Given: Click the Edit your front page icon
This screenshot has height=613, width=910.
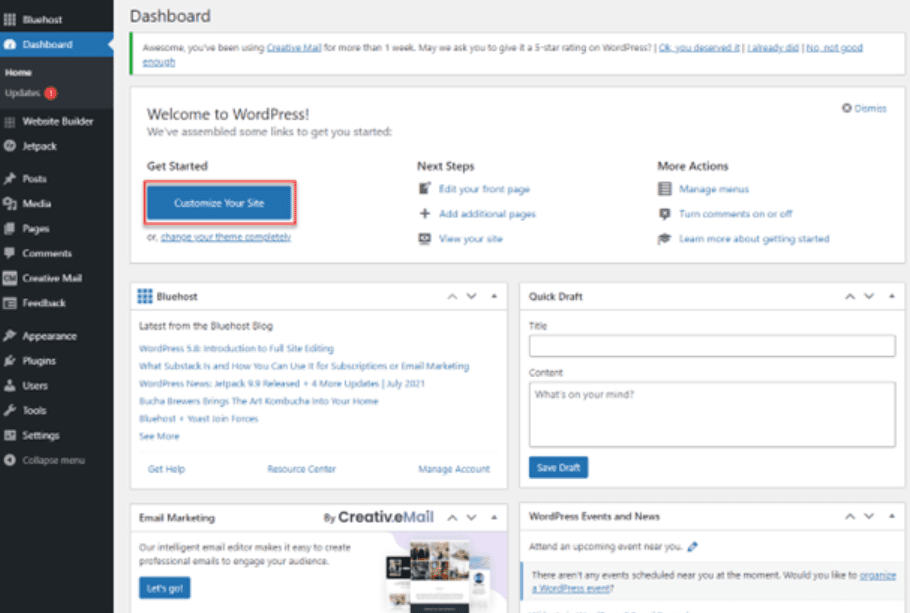Looking at the screenshot, I should (x=425, y=189).
